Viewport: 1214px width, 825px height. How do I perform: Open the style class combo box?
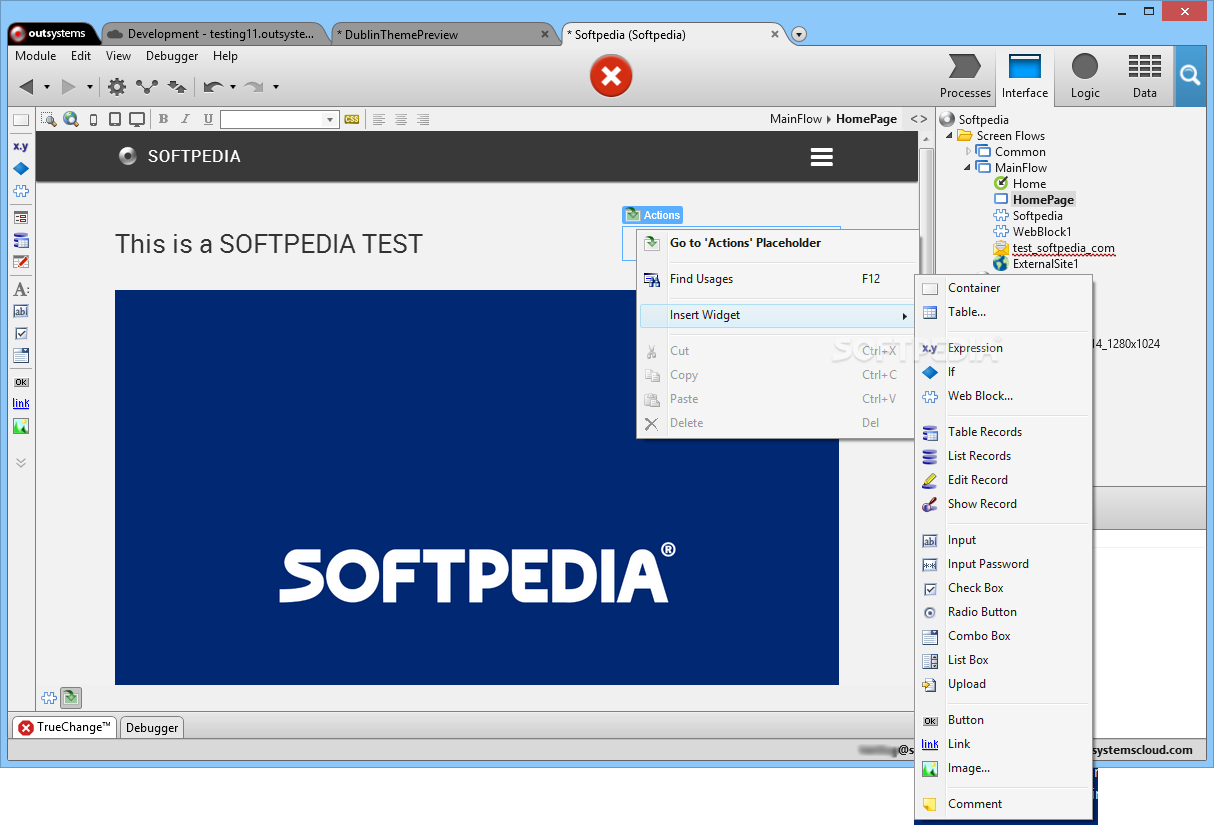(280, 119)
